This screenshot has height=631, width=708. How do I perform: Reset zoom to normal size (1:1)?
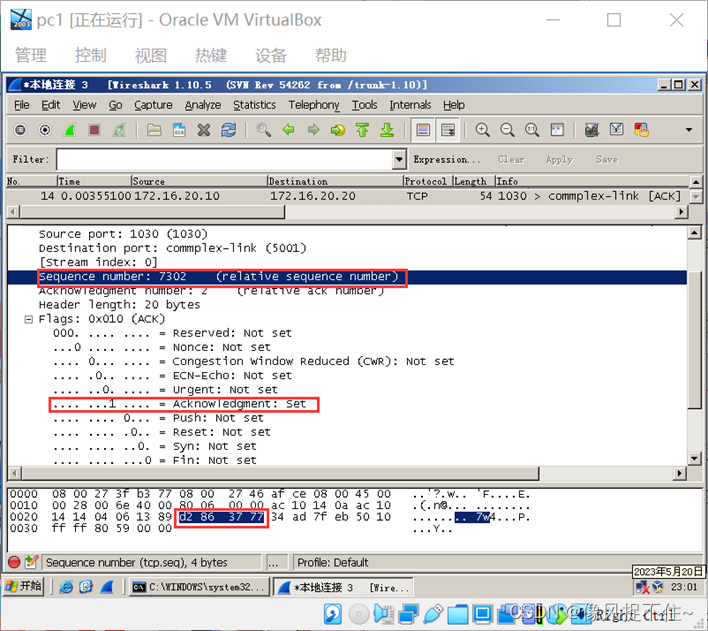(x=532, y=130)
